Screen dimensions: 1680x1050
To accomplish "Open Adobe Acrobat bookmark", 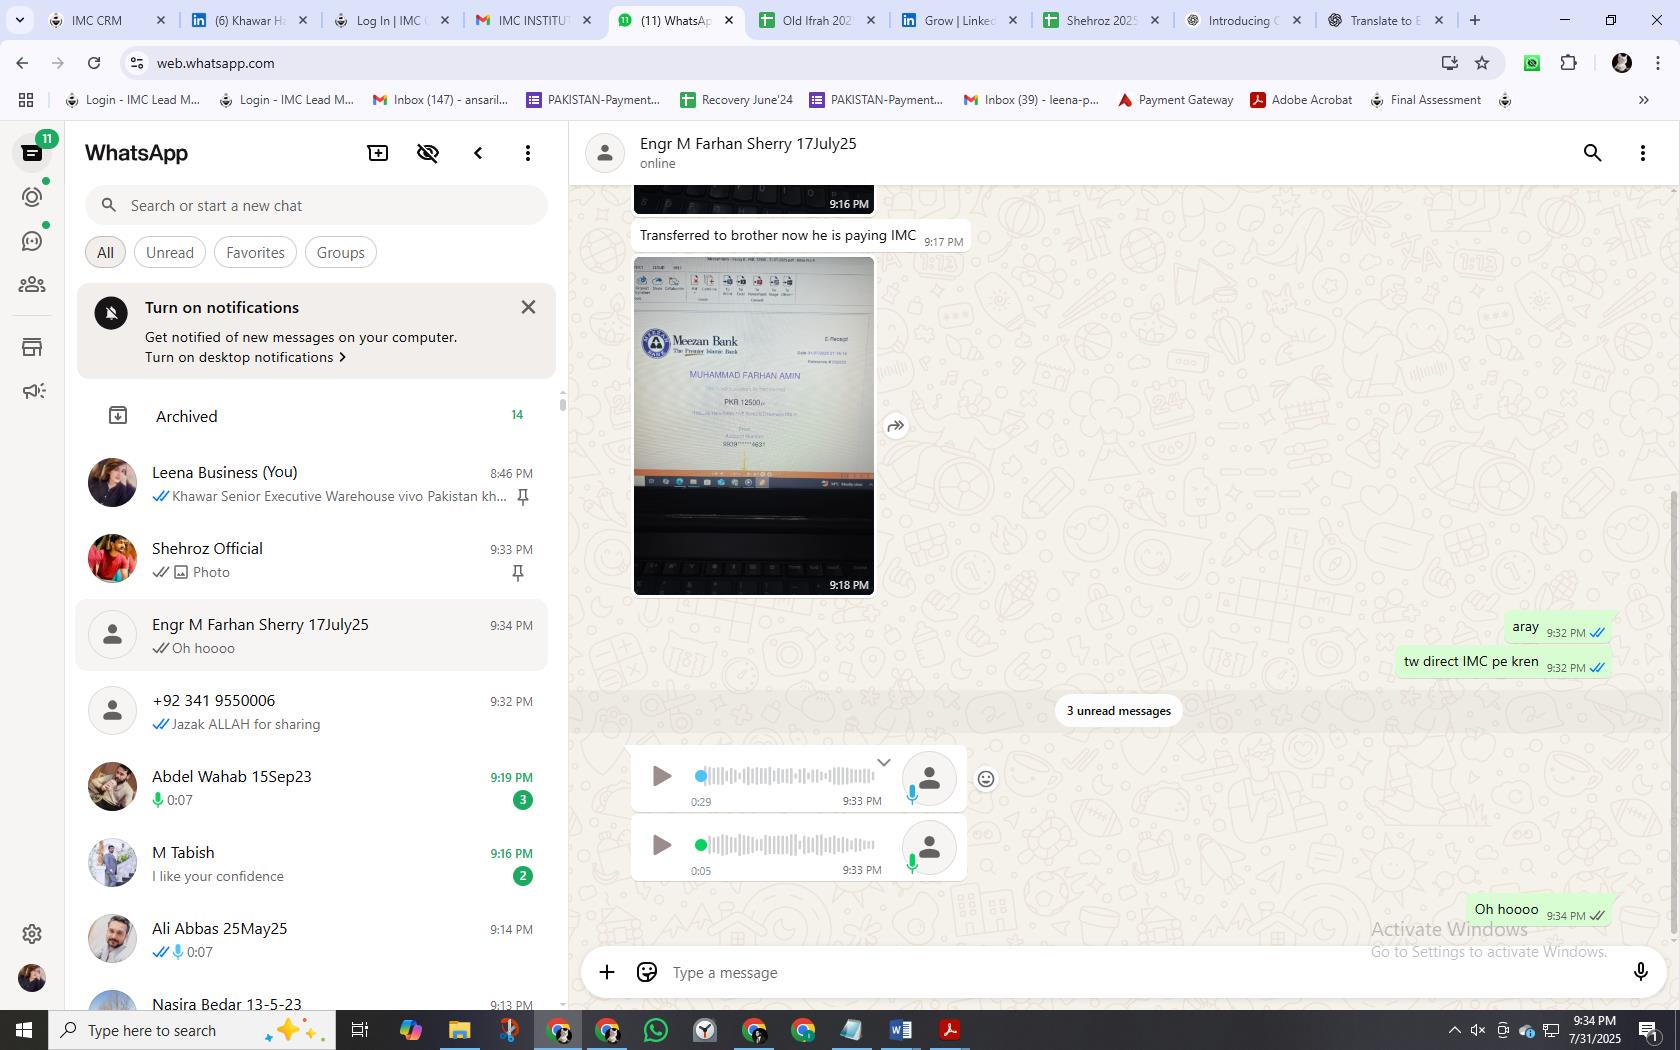I will pos(1301,100).
